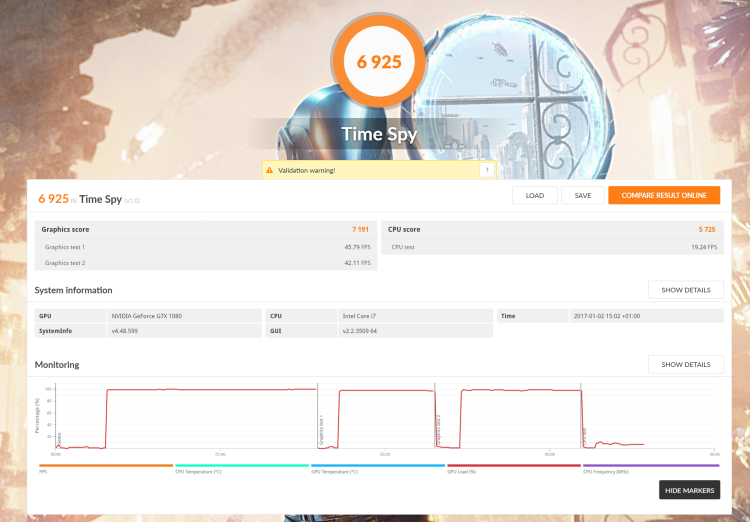This screenshot has height=522, width=750.
Task: Click the Validation warning! message
Action: point(307,170)
